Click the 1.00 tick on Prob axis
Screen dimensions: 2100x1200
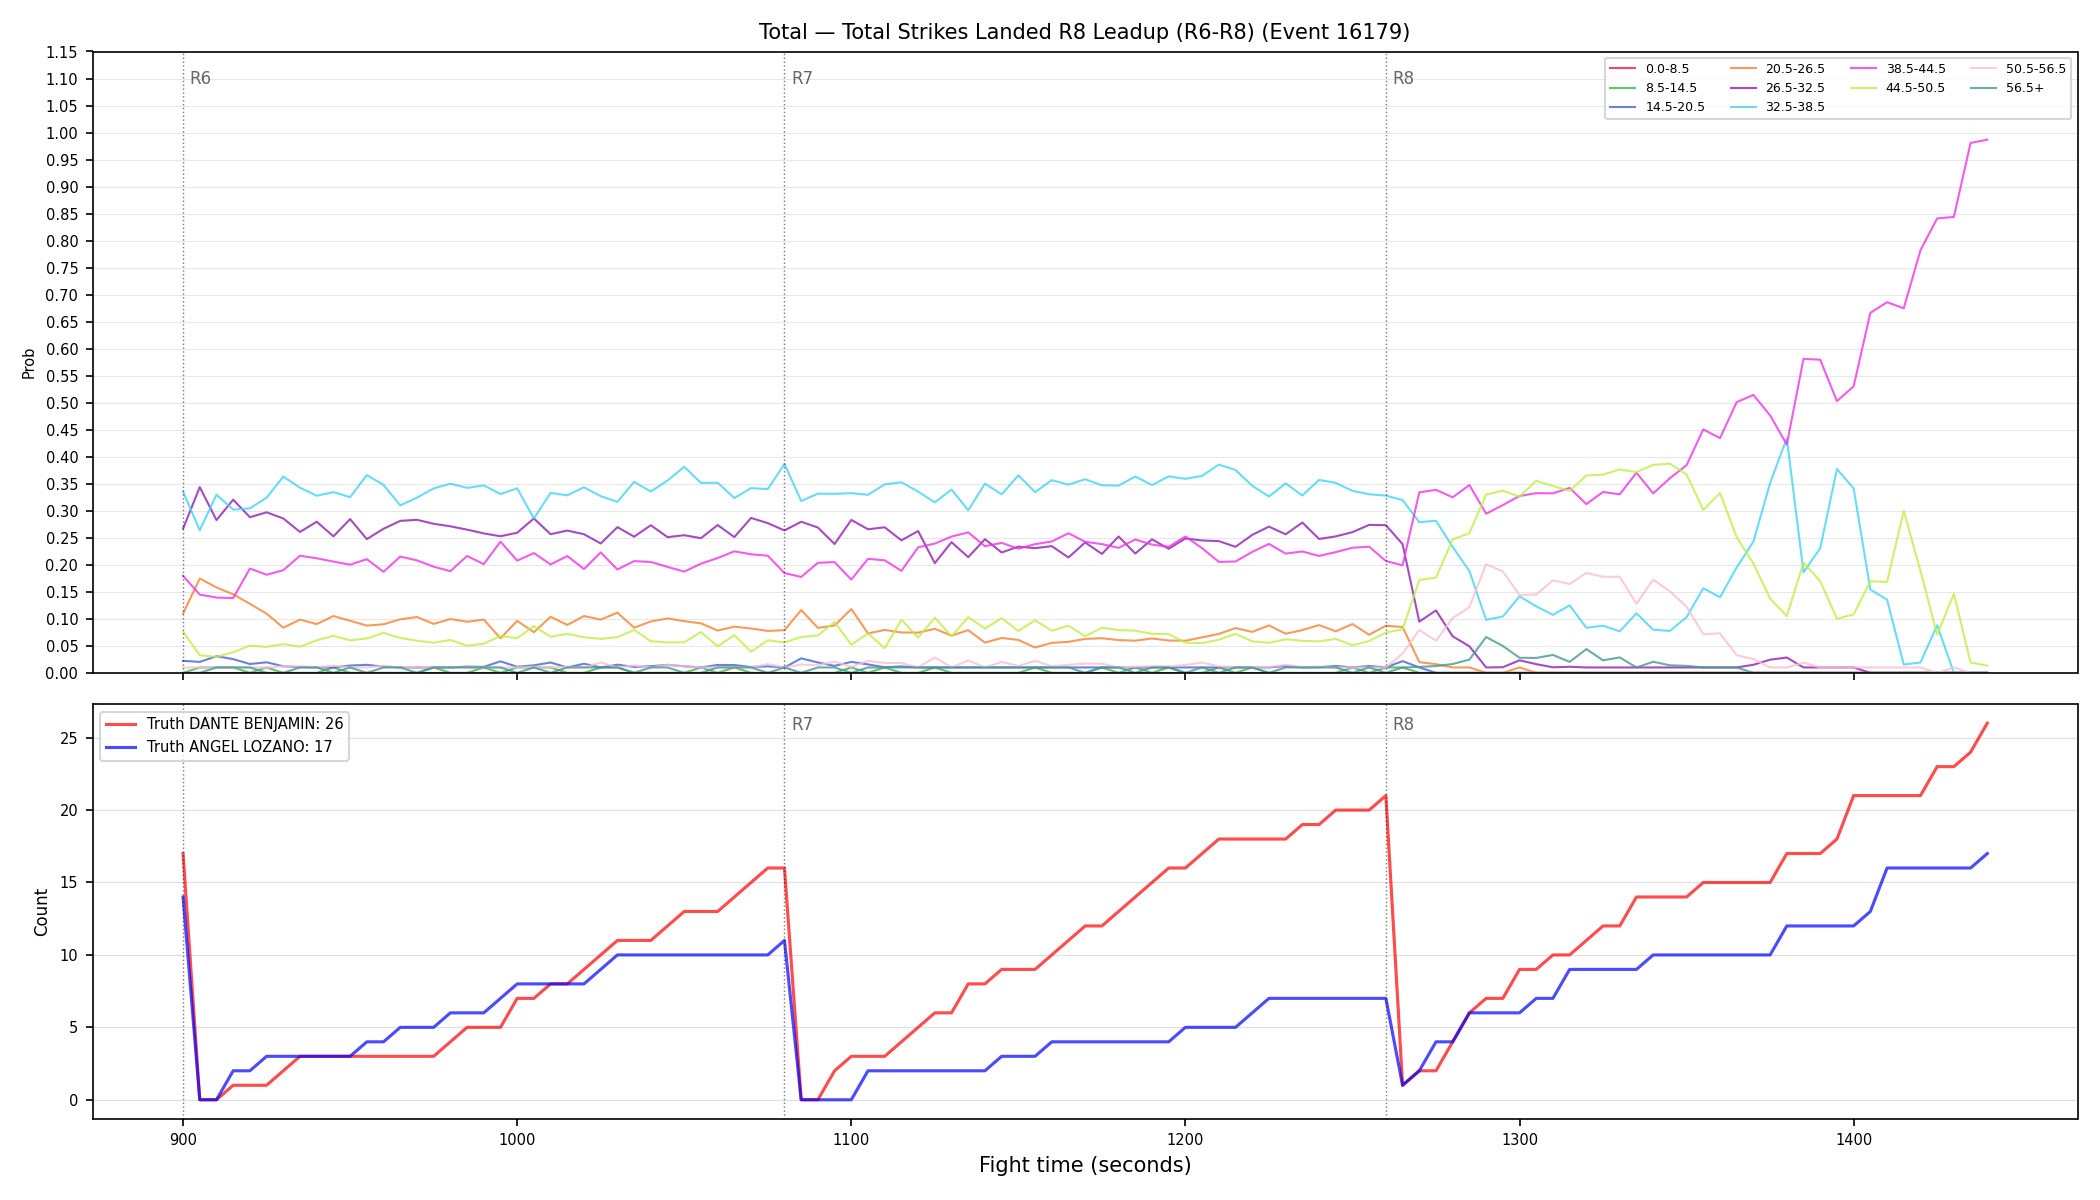61,133
